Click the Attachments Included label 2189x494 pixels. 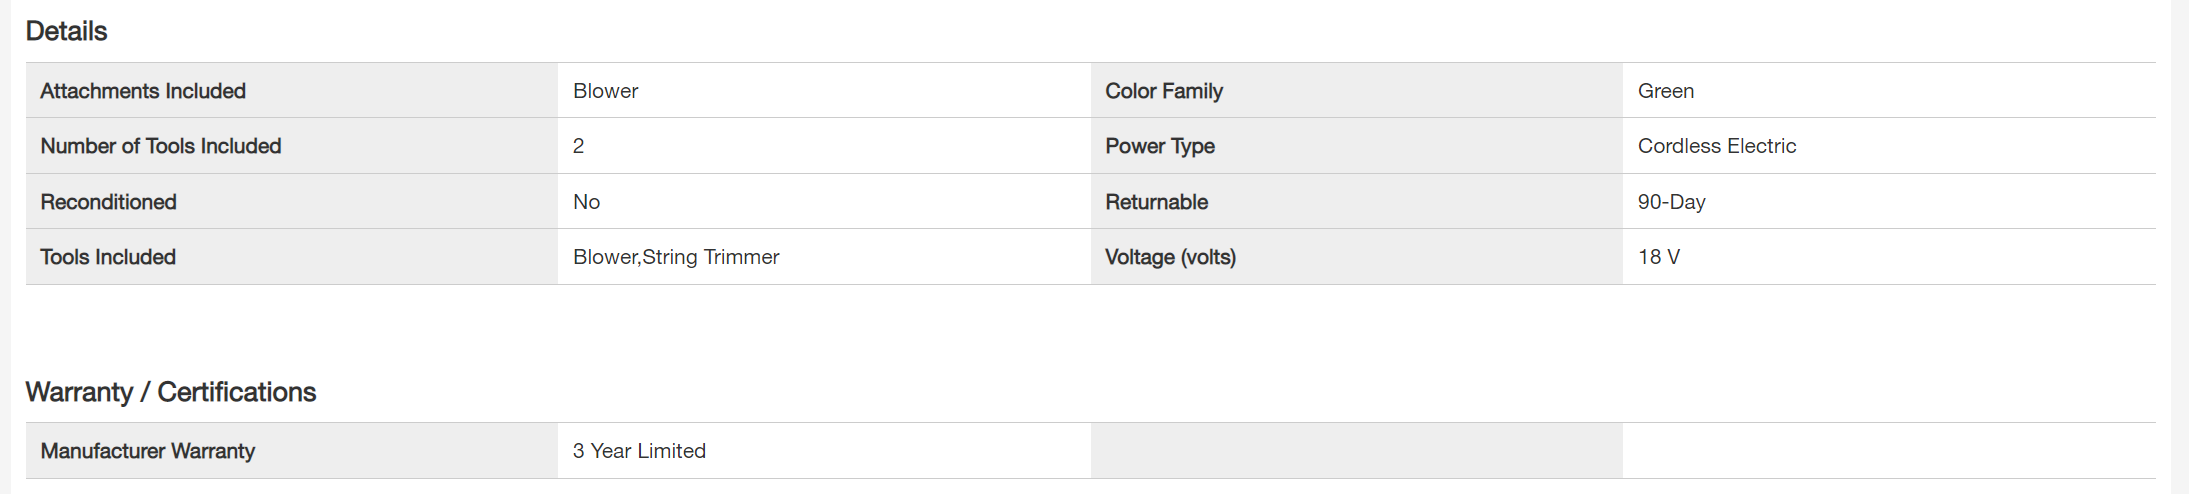click(x=143, y=91)
